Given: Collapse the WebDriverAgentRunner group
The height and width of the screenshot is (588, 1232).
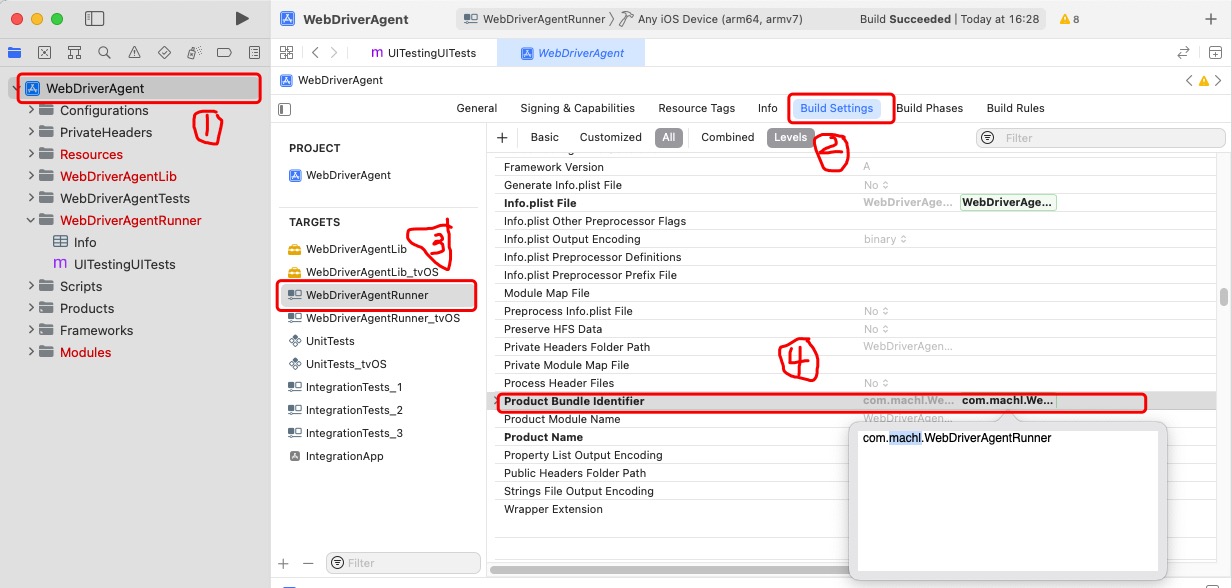Looking at the screenshot, I should click(31, 220).
